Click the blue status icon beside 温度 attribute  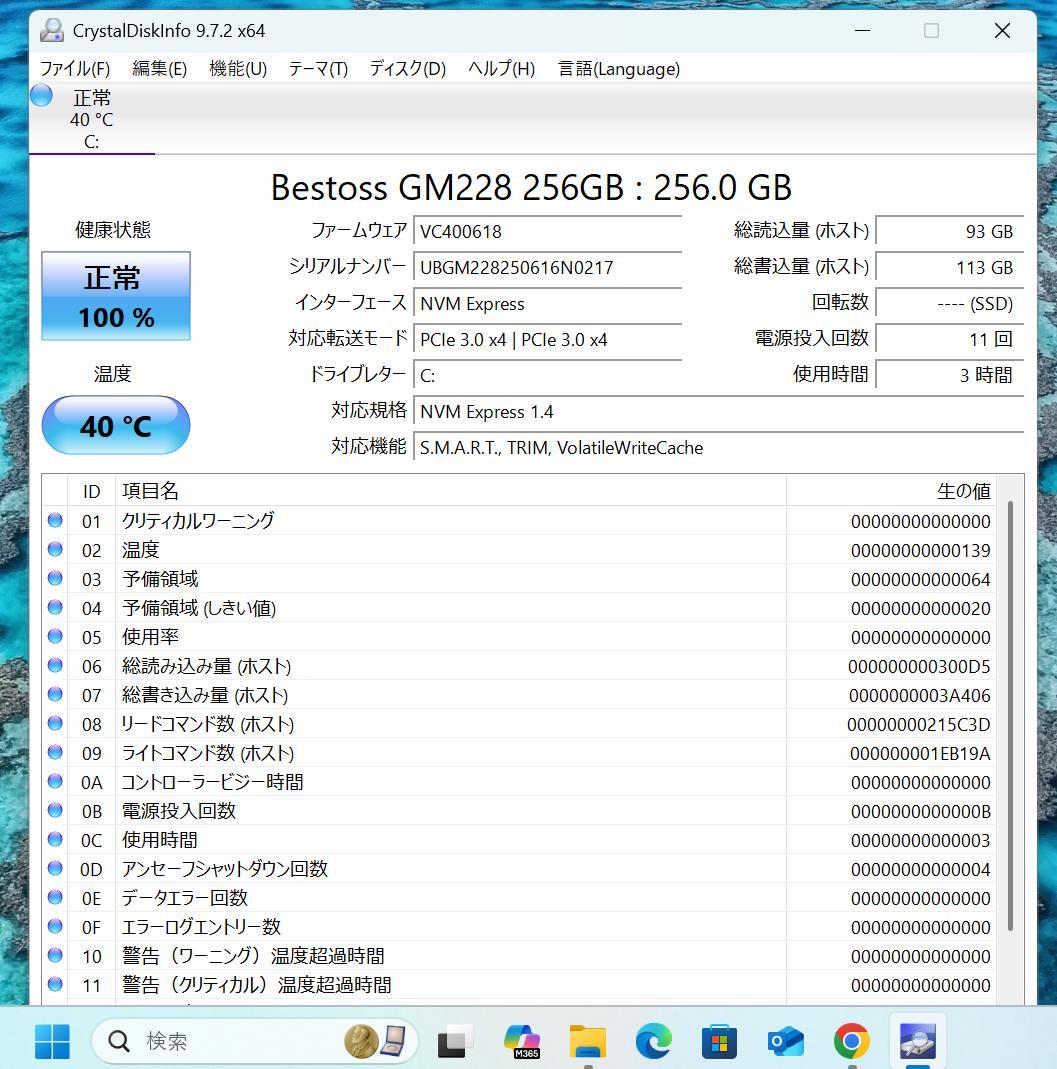click(x=55, y=549)
